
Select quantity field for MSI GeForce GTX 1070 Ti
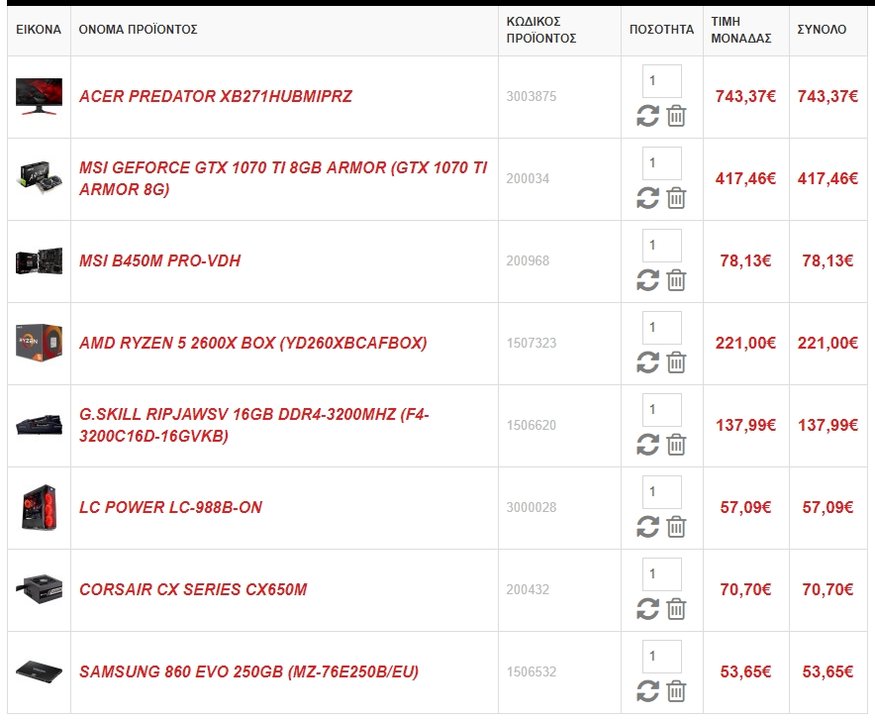(x=662, y=163)
